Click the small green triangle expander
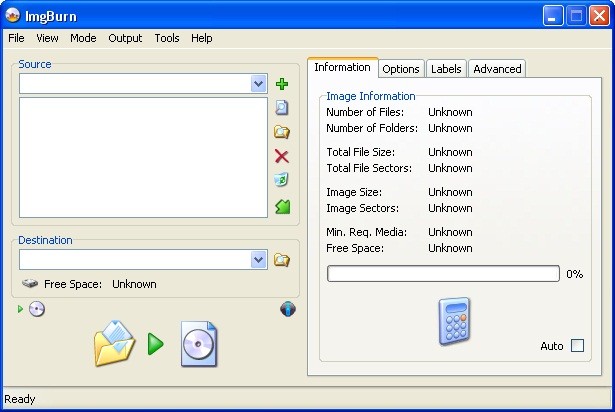The height and width of the screenshot is (412, 615). click(20, 309)
